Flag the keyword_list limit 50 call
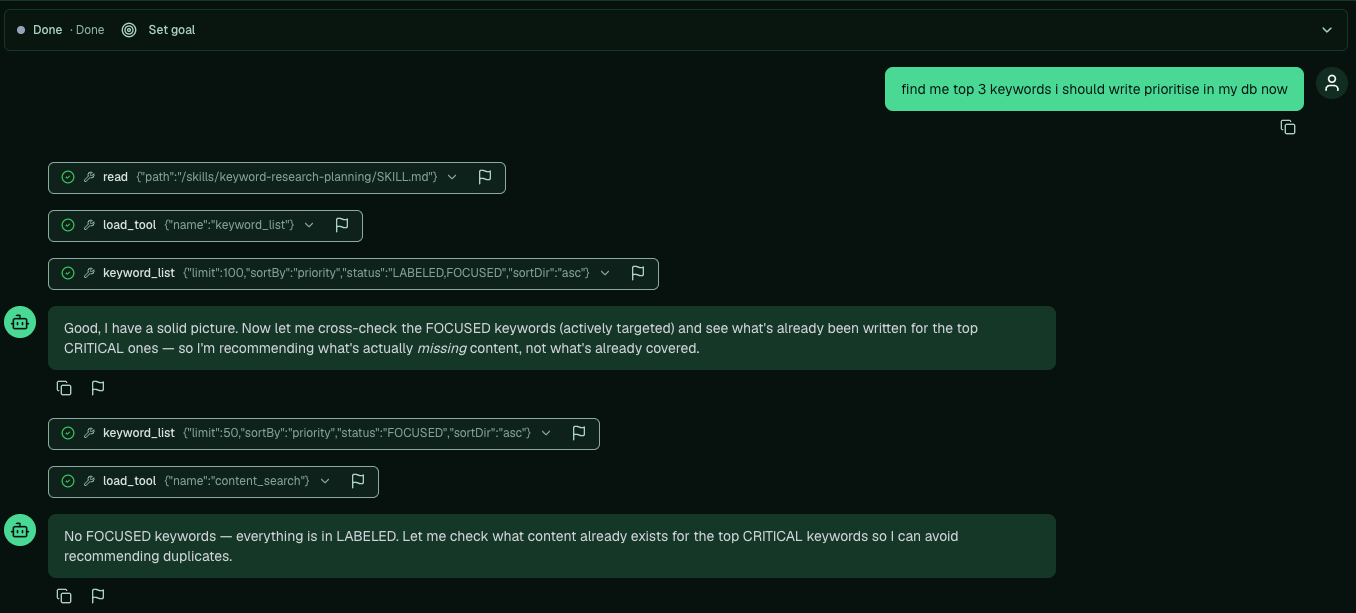1356x613 pixels. click(579, 433)
